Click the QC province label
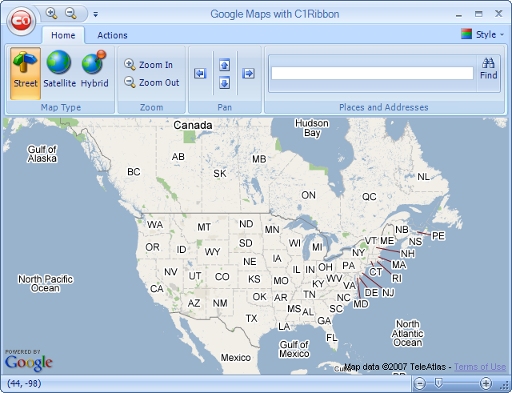 (x=369, y=197)
